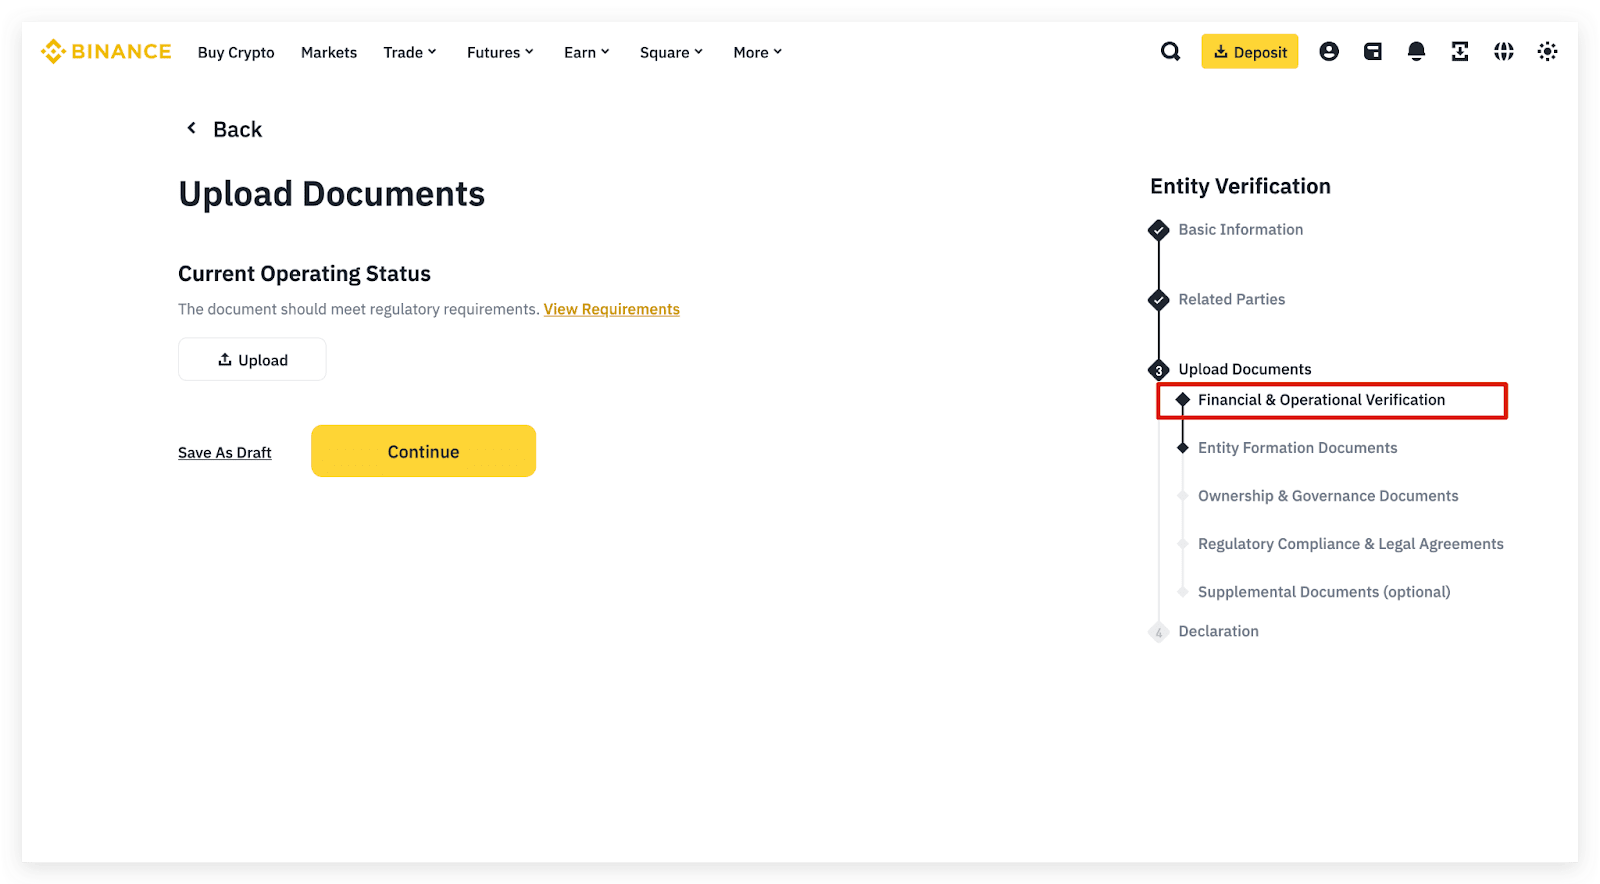Expand the Futures dropdown
Image resolution: width=1600 pixels, height=884 pixels.
click(500, 53)
